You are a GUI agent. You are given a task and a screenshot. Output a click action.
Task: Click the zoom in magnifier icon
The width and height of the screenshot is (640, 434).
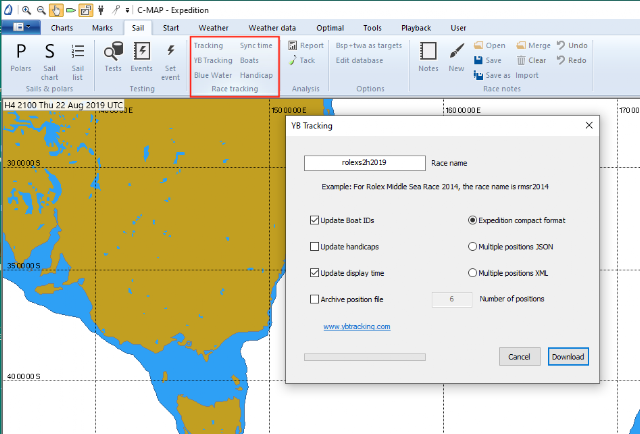tap(27, 10)
